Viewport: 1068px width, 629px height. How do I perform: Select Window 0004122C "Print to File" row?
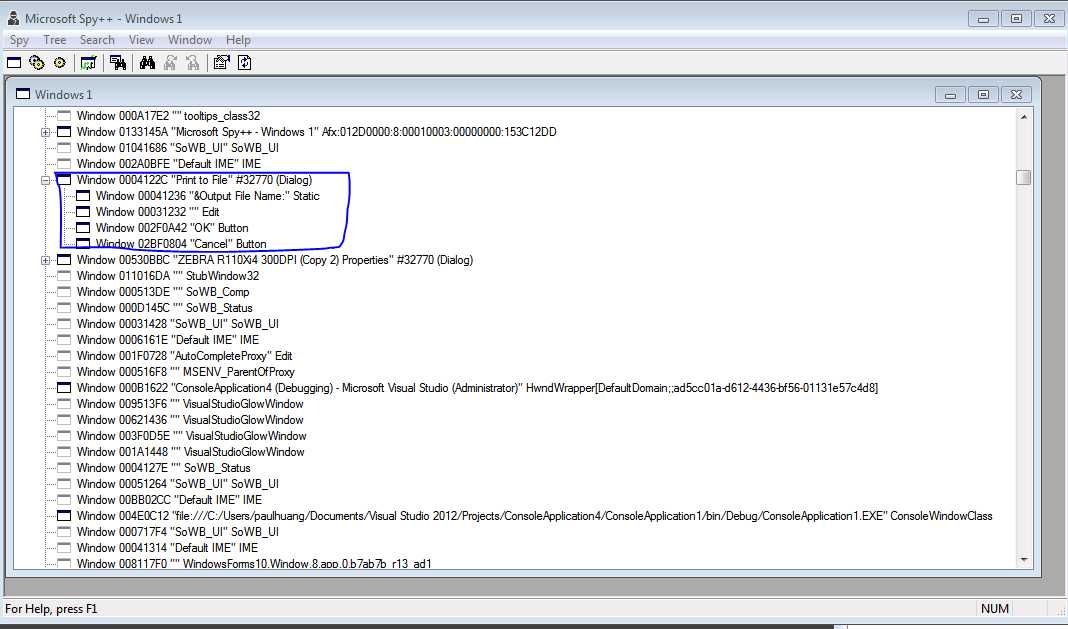pos(194,180)
